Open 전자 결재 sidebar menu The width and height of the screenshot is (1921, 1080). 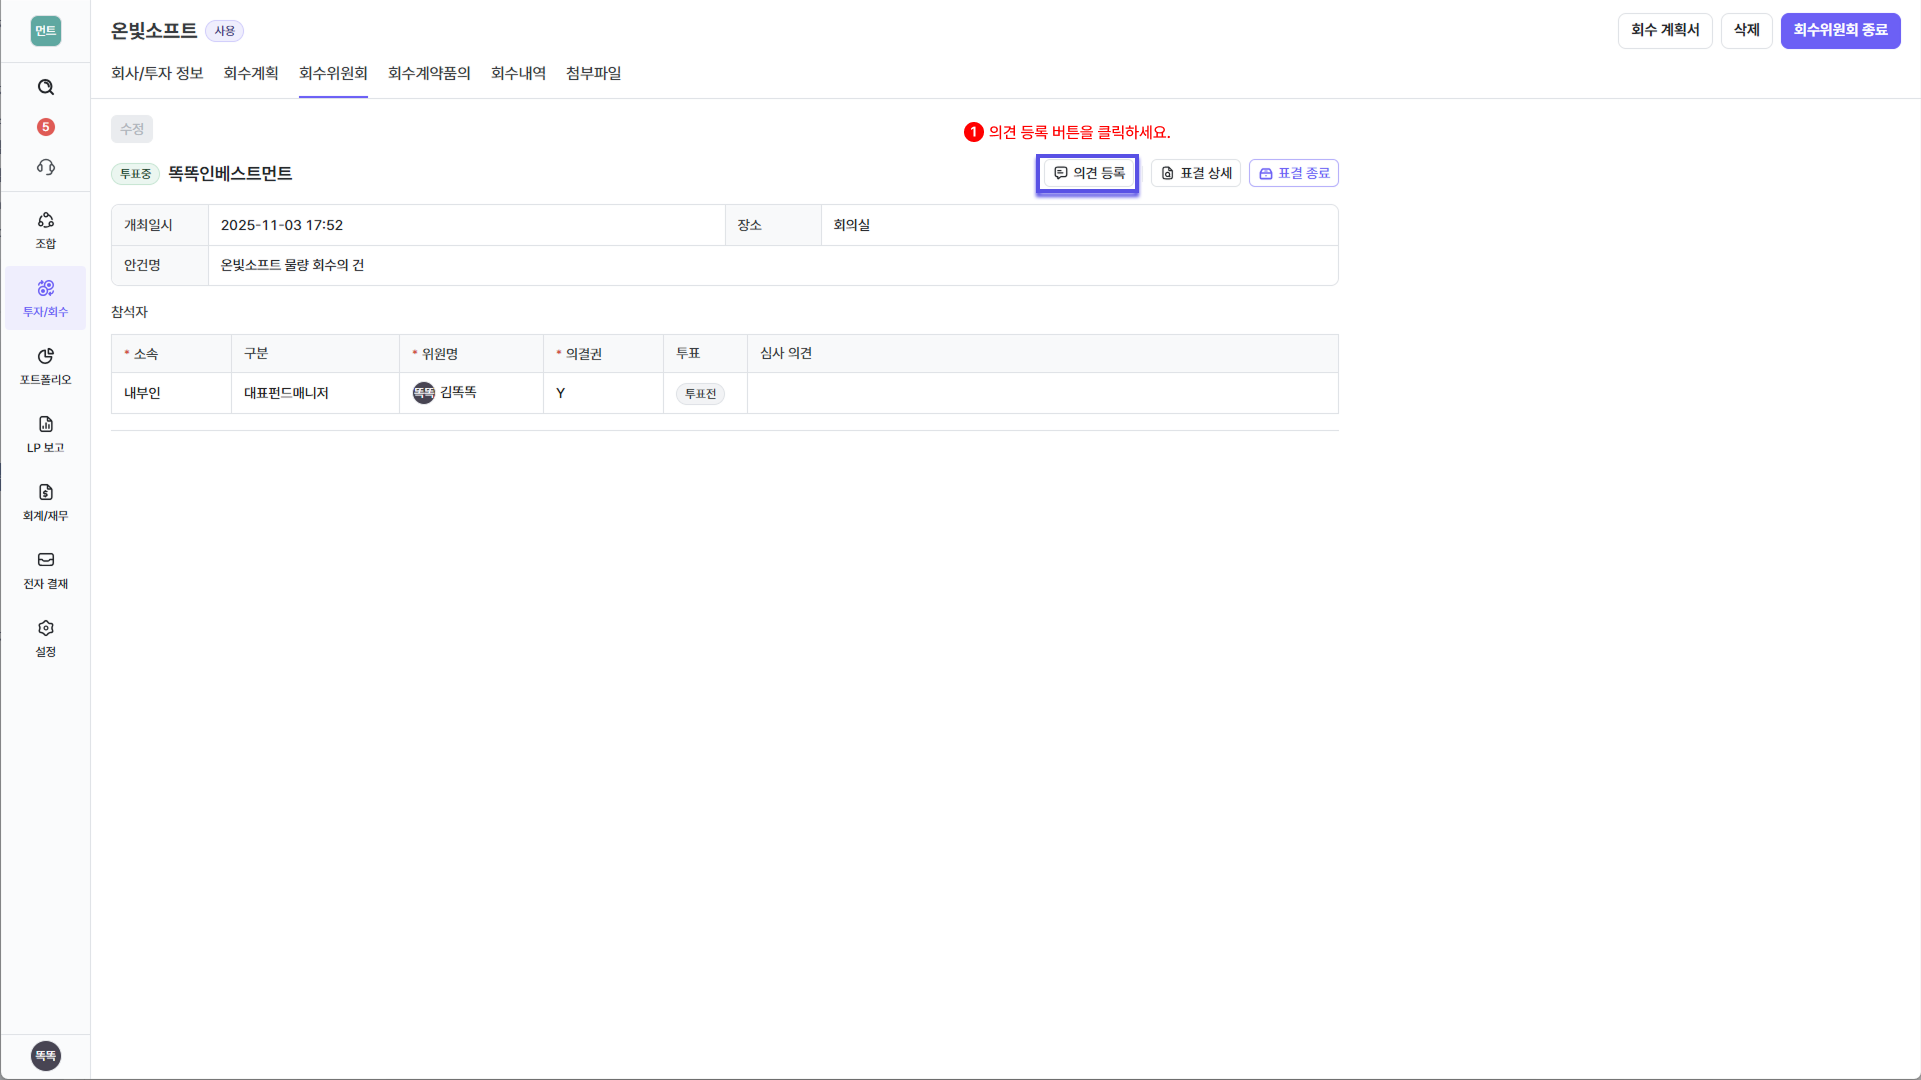click(46, 570)
